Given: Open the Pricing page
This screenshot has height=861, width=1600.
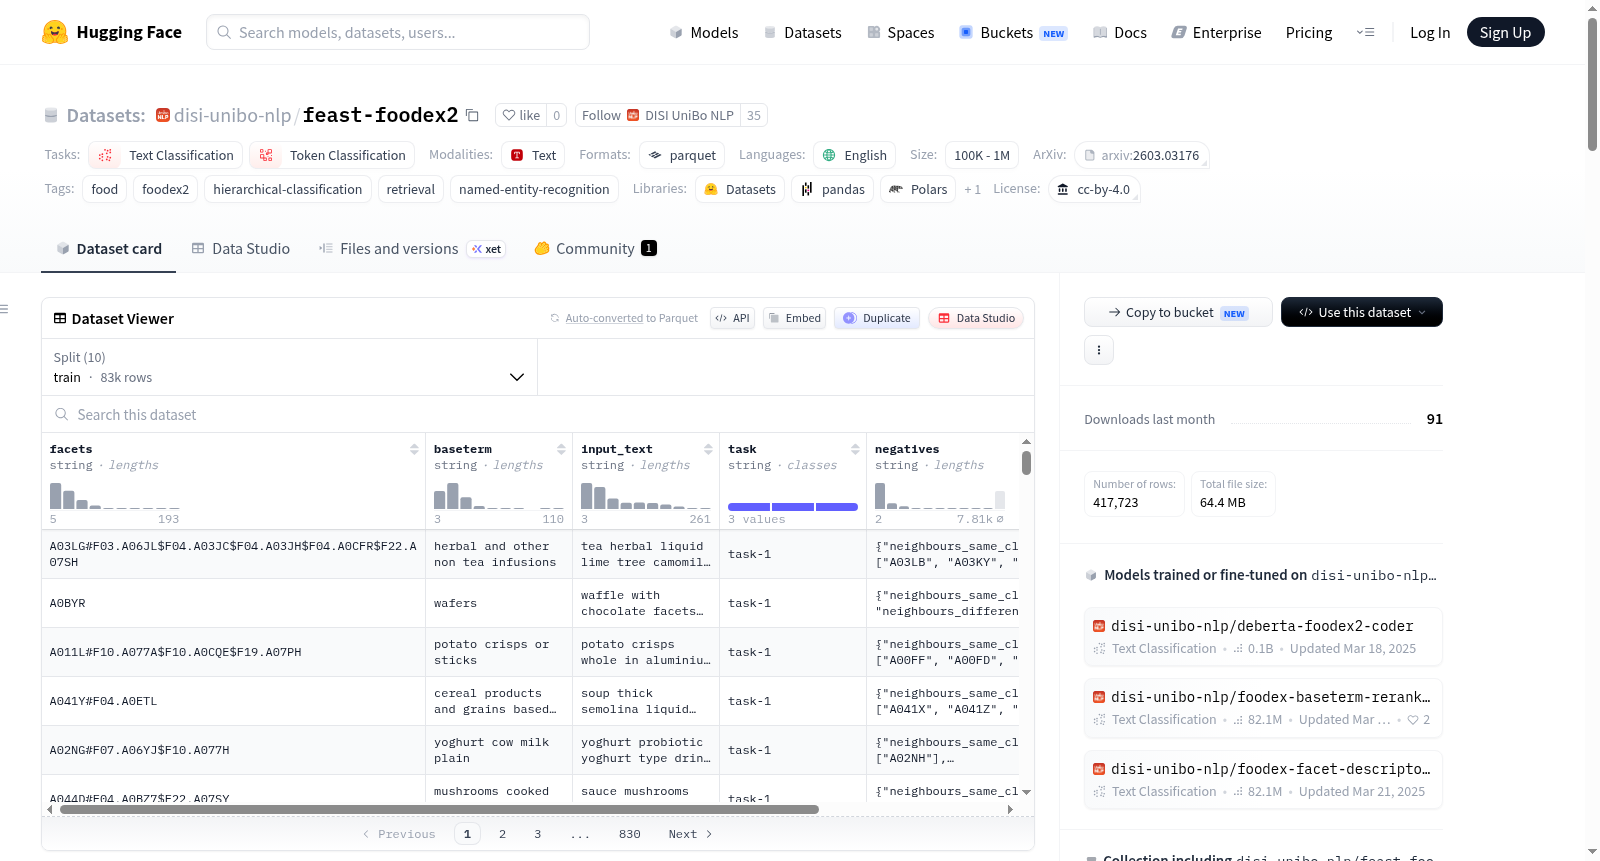Looking at the screenshot, I should (1309, 32).
